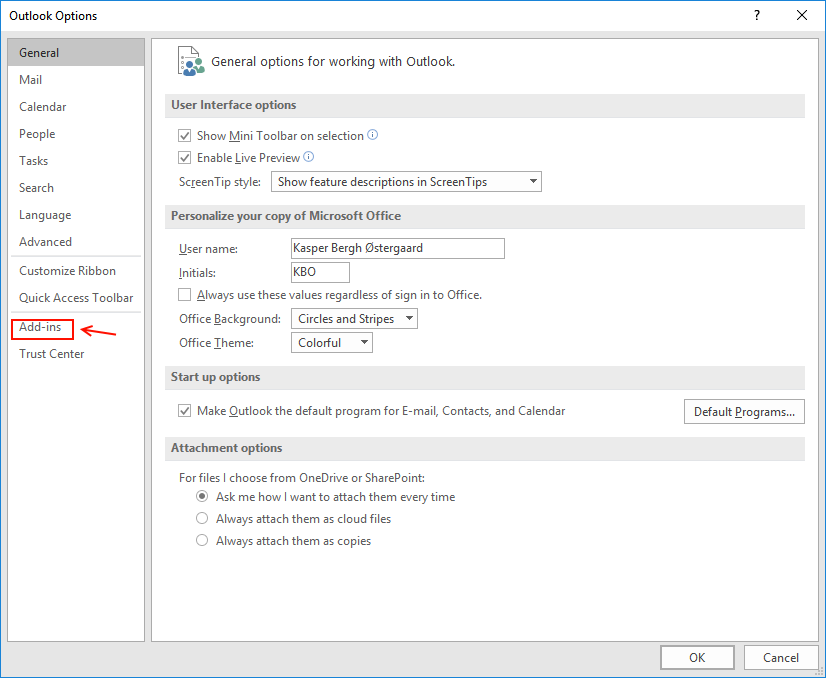Image resolution: width=826 pixels, height=678 pixels.
Task: Go to Customize Ribbon settings
Action: (76, 271)
